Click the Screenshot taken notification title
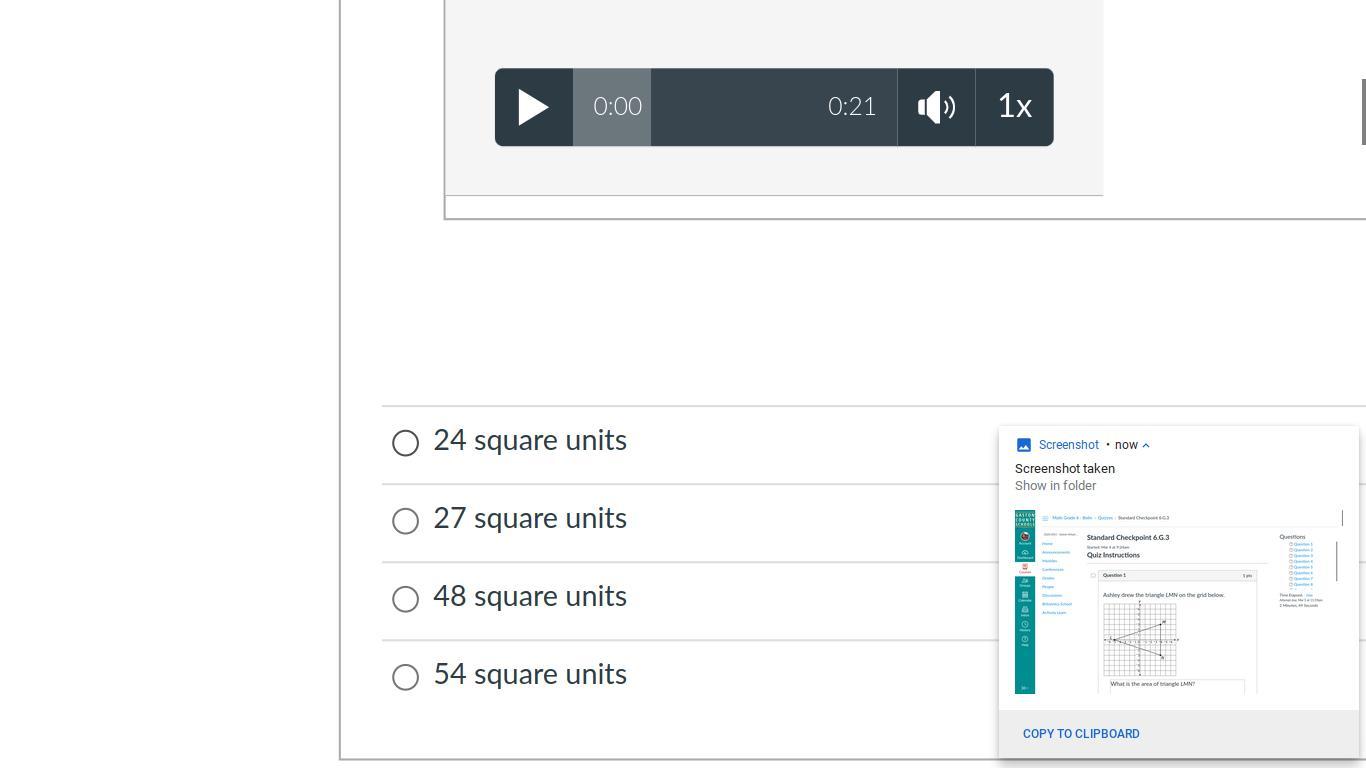This screenshot has height=768, width=1366. click(1065, 469)
